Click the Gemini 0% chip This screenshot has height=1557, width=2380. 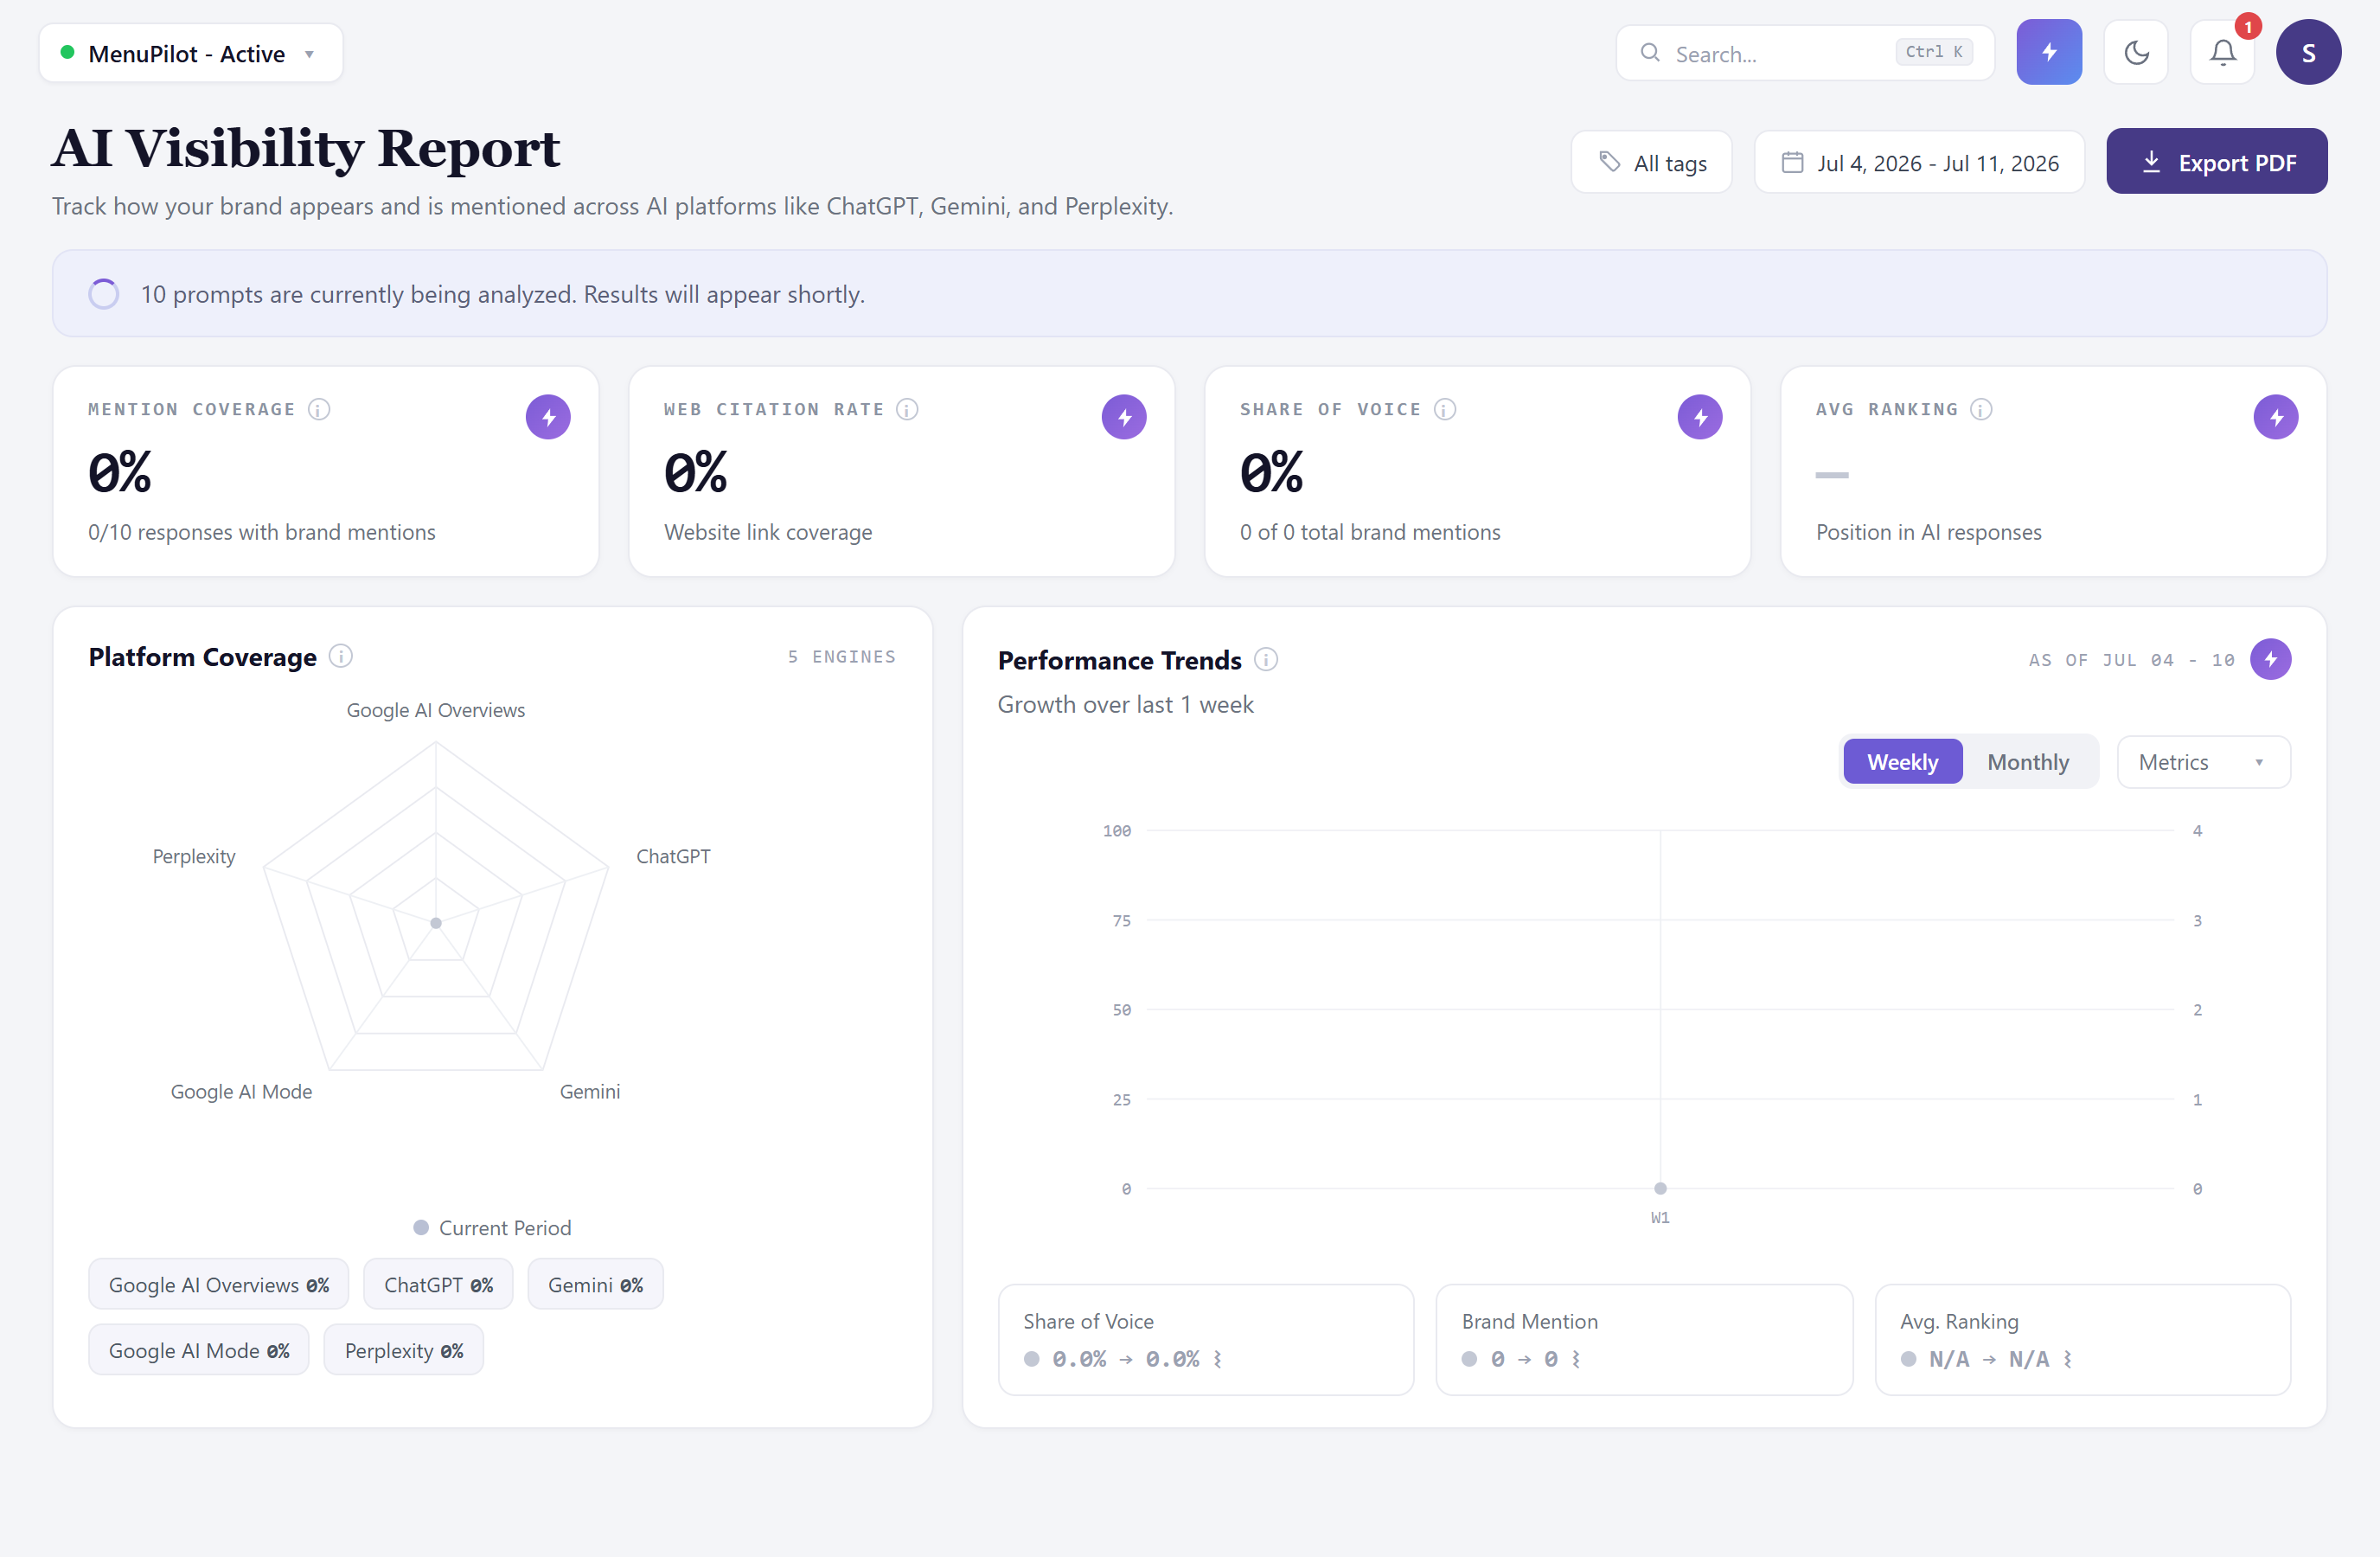click(x=595, y=1284)
